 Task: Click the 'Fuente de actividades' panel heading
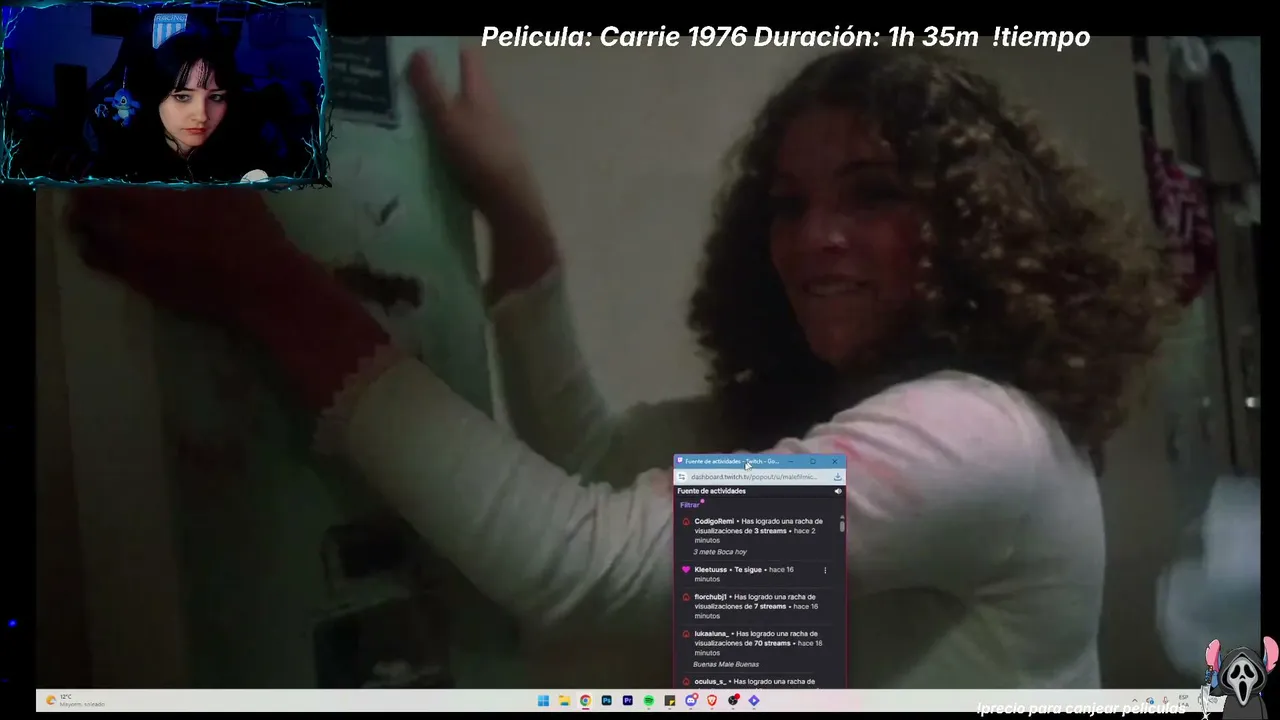click(711, 491)
